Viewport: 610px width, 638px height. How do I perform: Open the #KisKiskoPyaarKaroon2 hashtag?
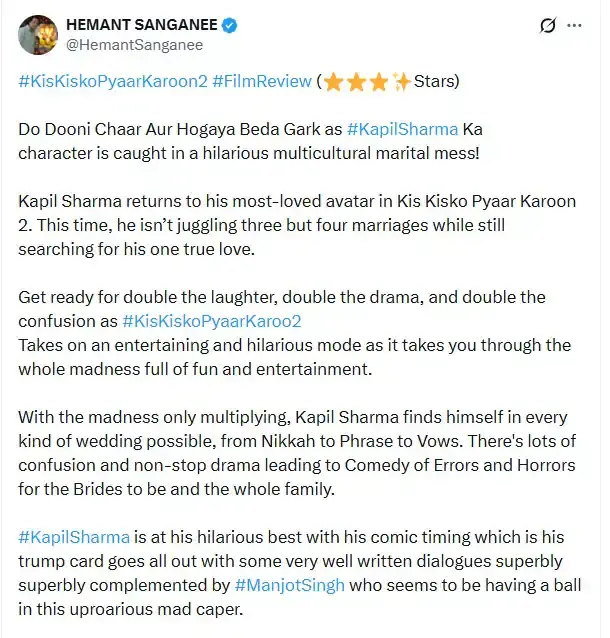tap(112, 81)
